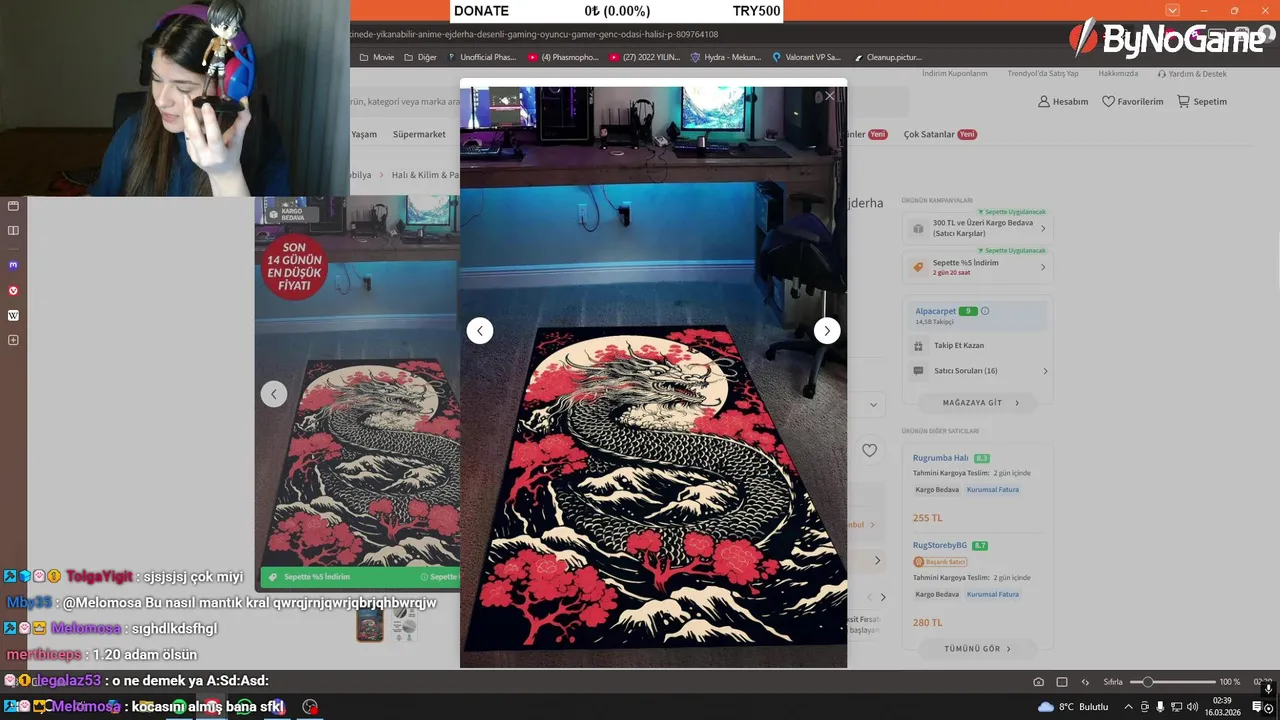
Task: Click TÜMÜNÜ GÖR button
Action: [x=977, y=649]
